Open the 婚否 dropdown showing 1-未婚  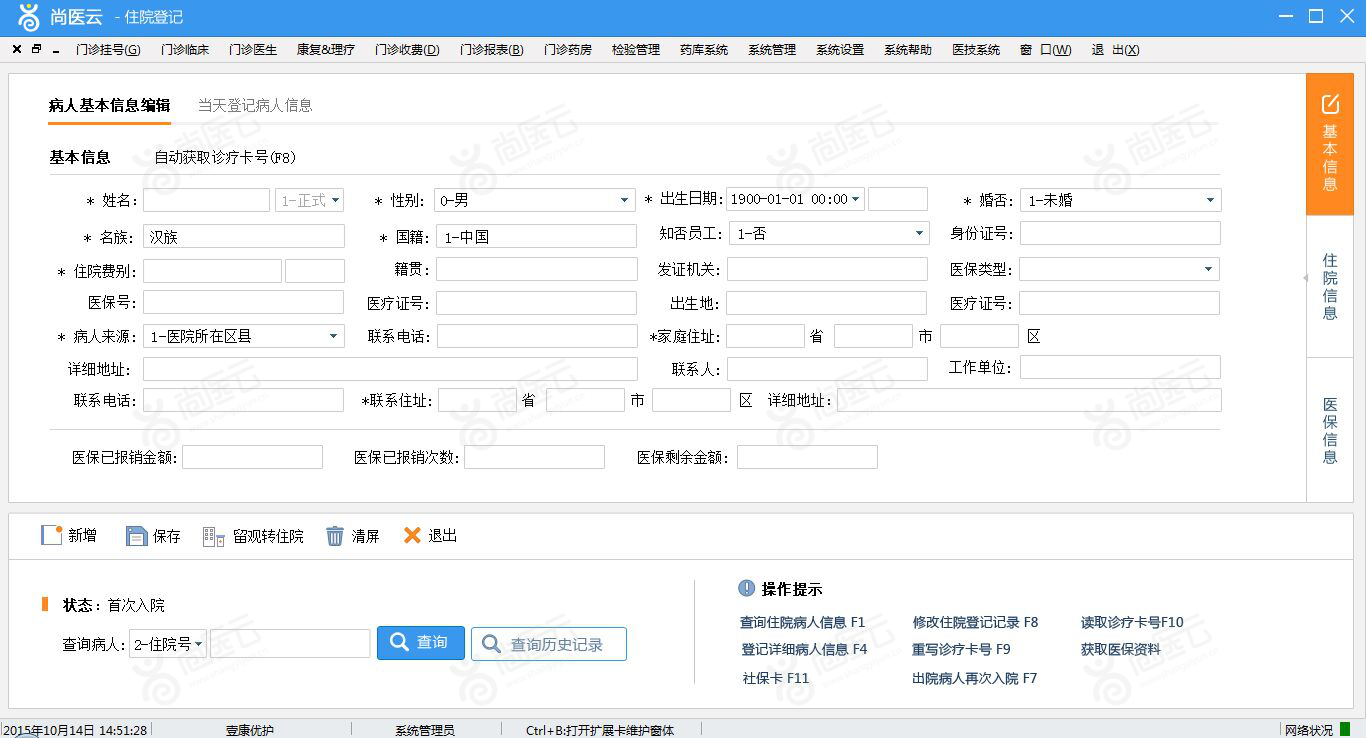click(1120, 200)
